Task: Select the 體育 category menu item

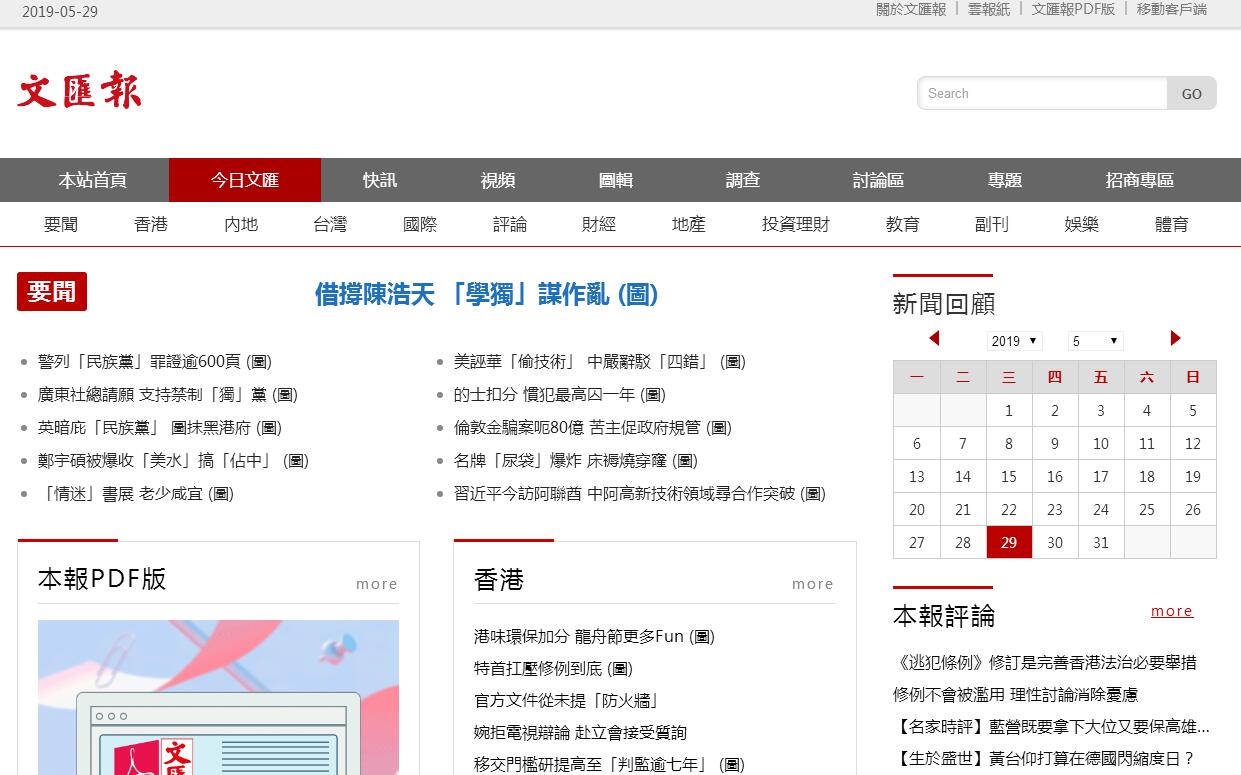Action: [x=1172, y=224]
